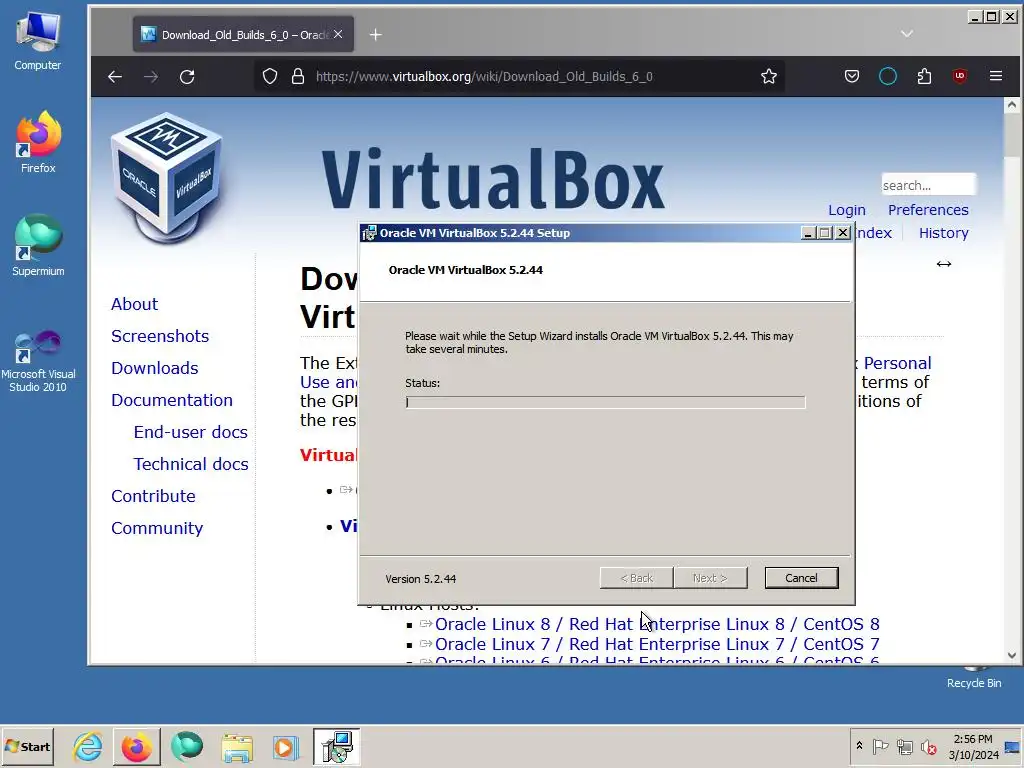The height and width of the screenshot is (768, 1024).
Task: Click the Firefox forward arrow
Action: [x=151, y=77]
